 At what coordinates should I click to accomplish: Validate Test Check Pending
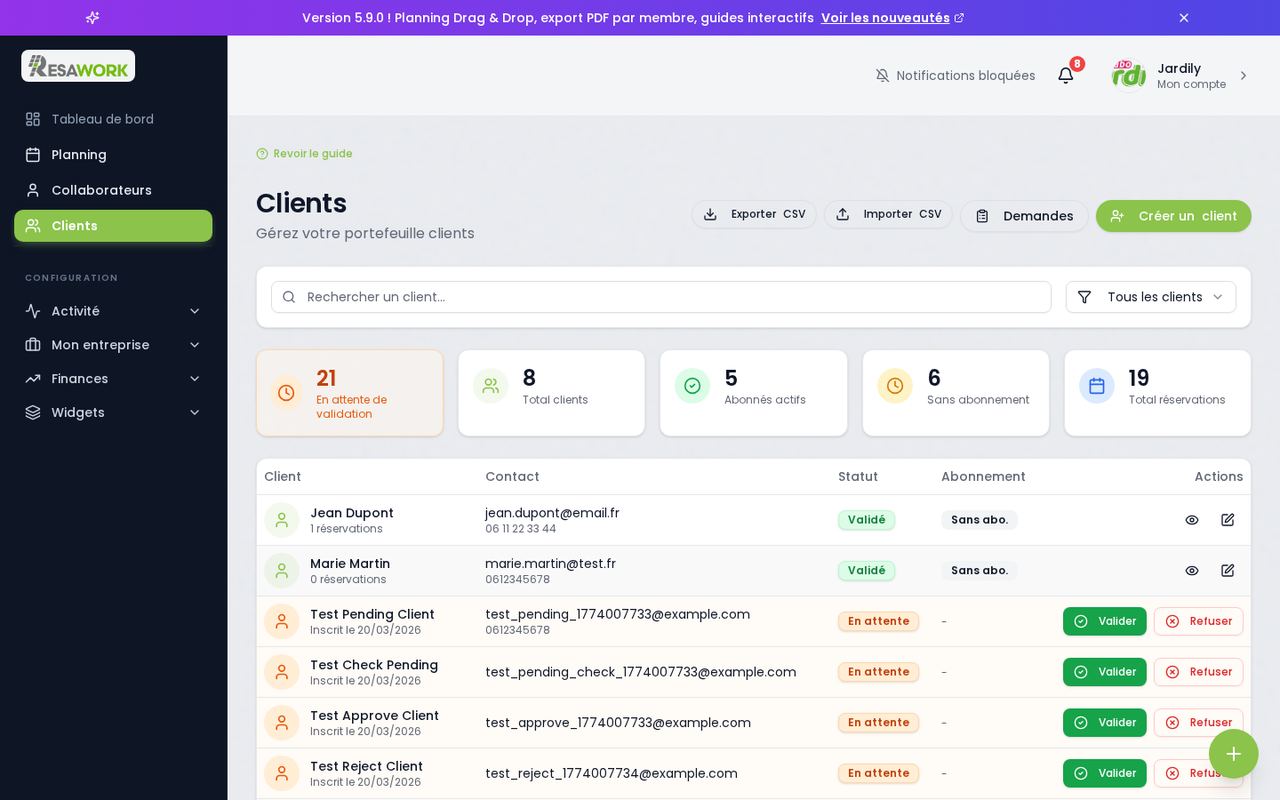(1104, 672)
